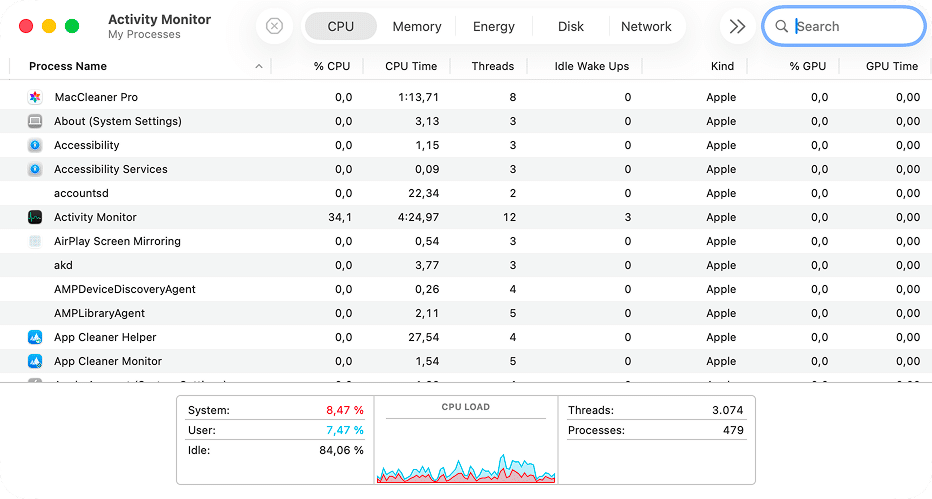Sort by the Process Name column
Image resolution: width=932 pixels, height=499 pixels.
(68, 66)
